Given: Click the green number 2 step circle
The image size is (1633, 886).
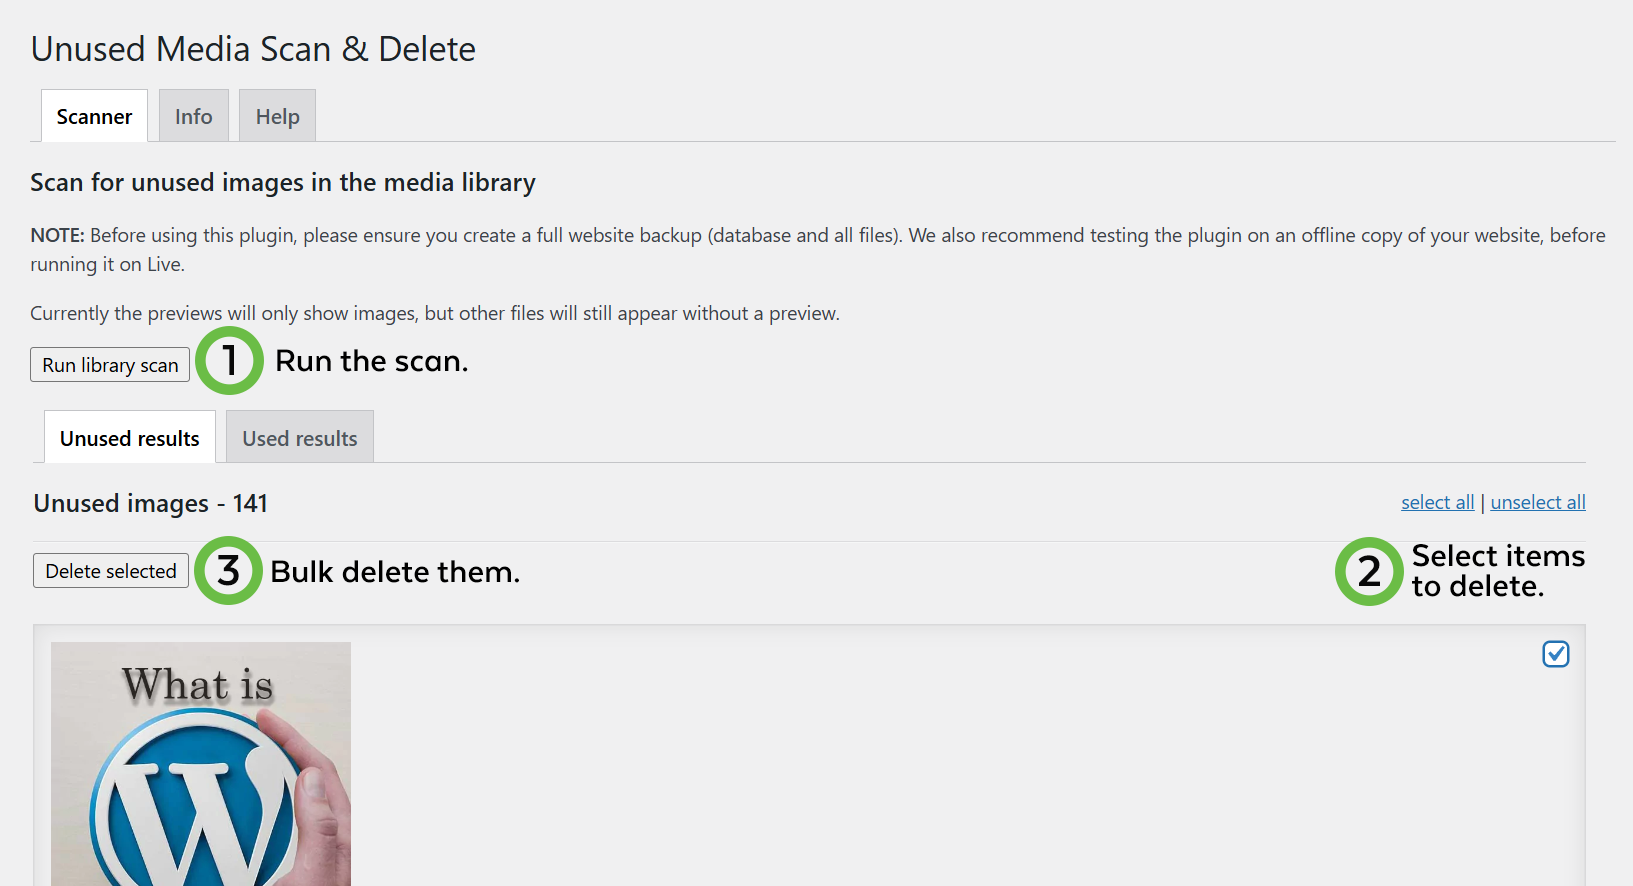Looking at the screenshot, I should pos(1369,572).
